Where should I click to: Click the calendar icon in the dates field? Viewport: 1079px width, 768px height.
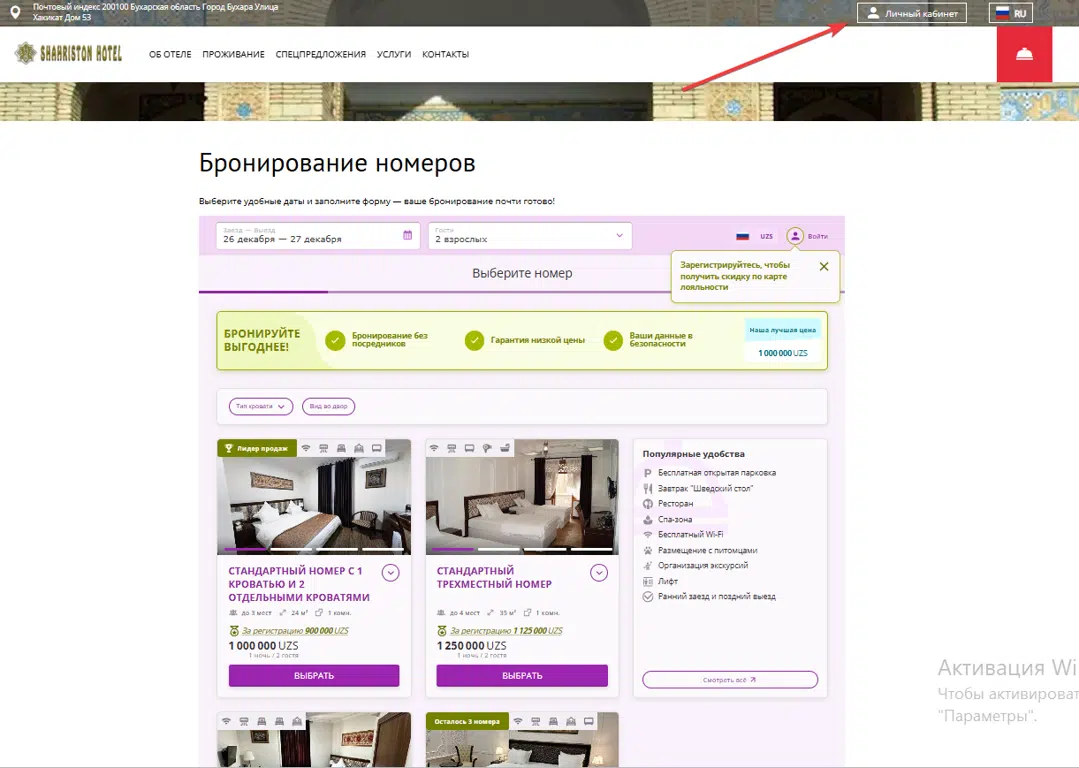(x=408, y=236)
